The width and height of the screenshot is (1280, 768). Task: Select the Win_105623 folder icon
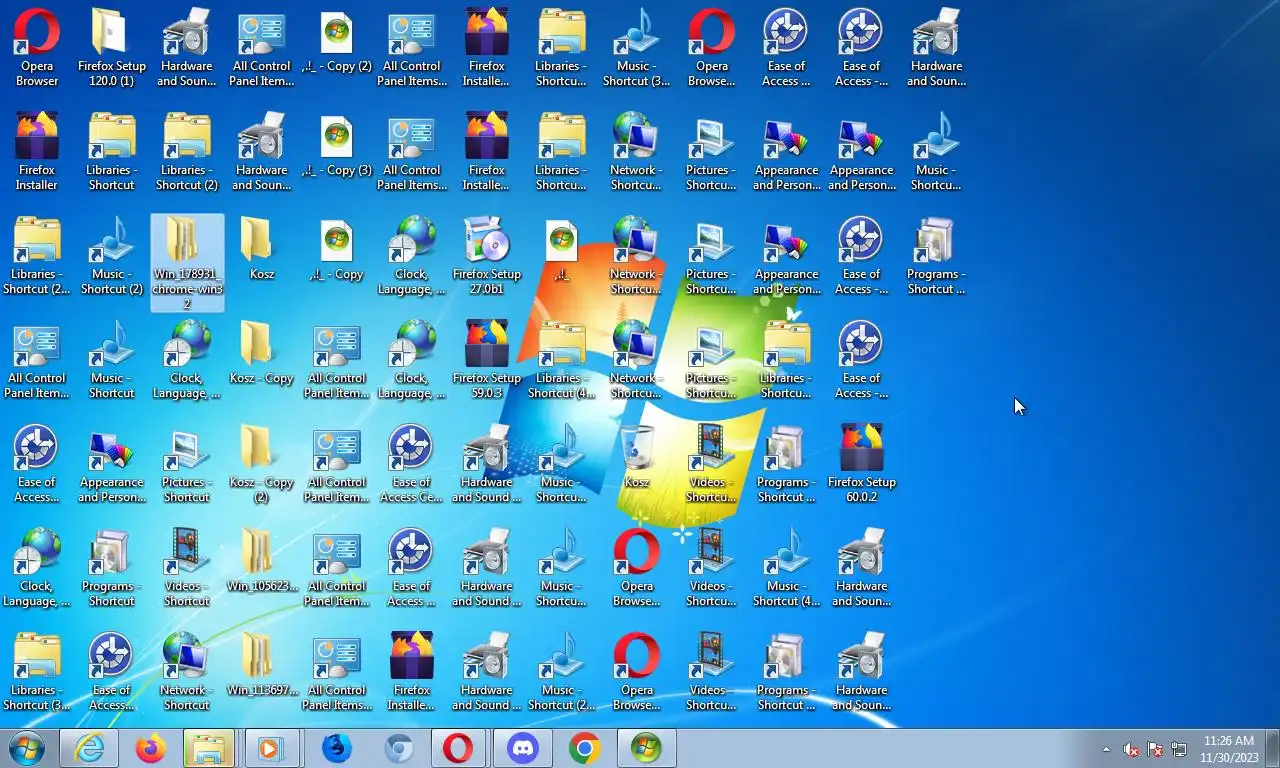(261, 562)
